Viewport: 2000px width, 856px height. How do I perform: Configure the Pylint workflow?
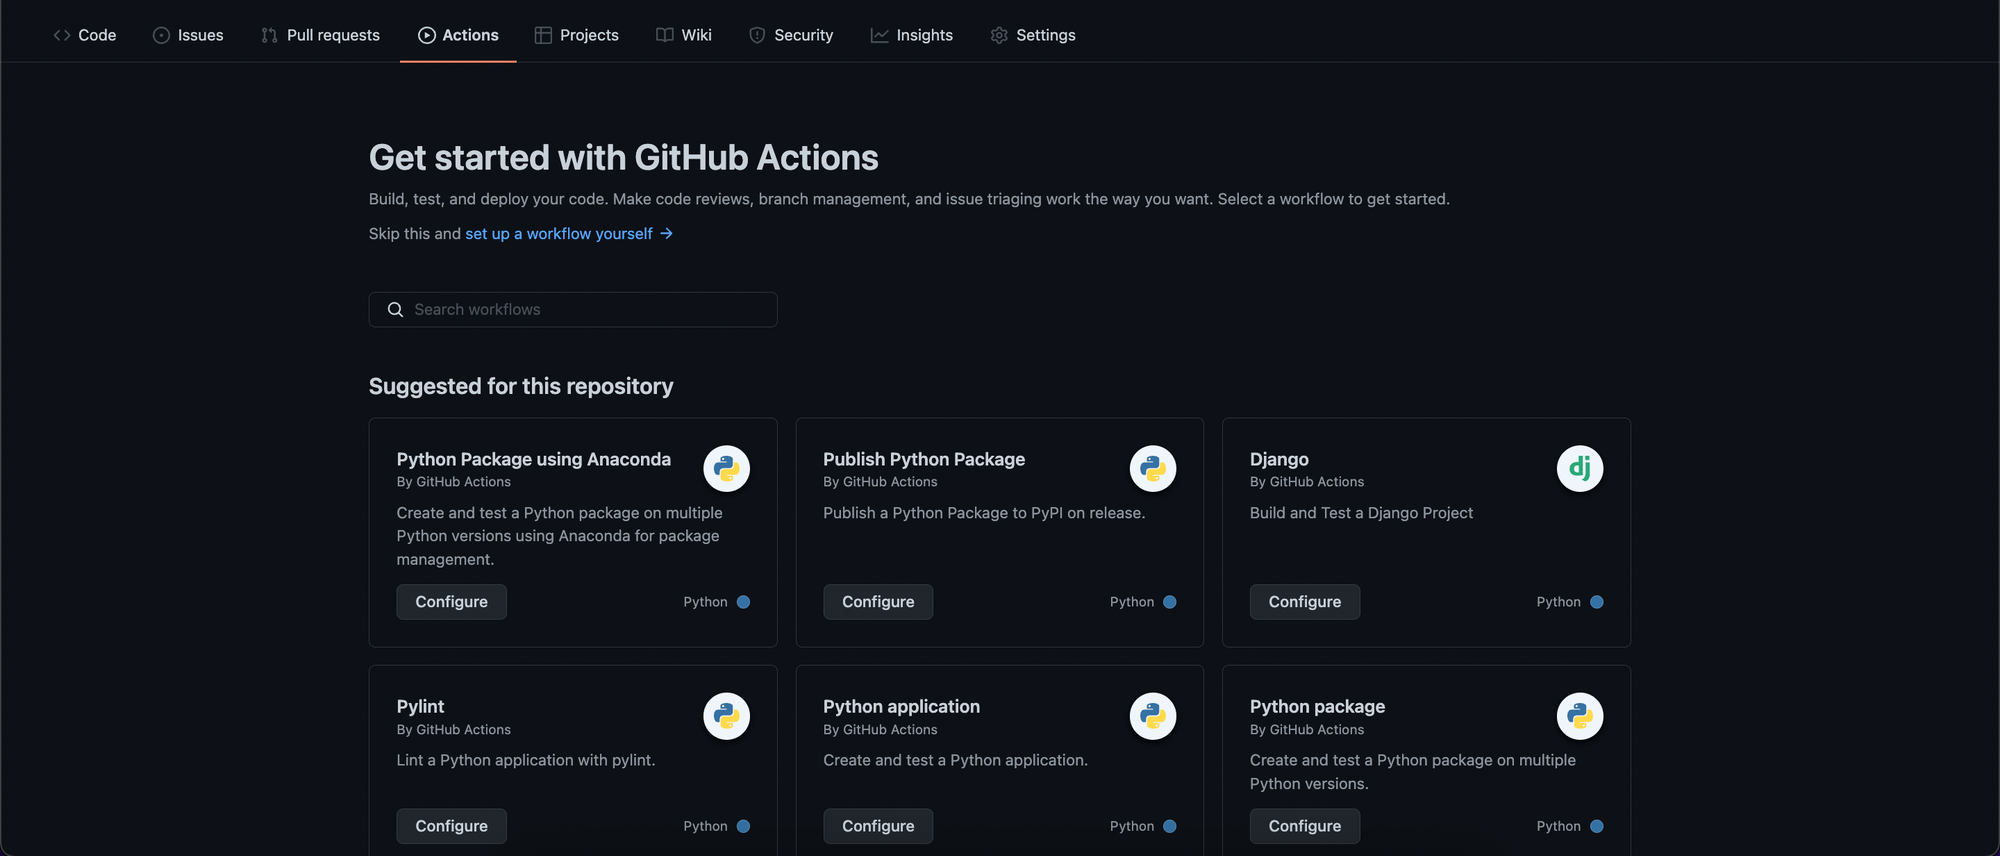pyautogui.click(x=451, y=826)
